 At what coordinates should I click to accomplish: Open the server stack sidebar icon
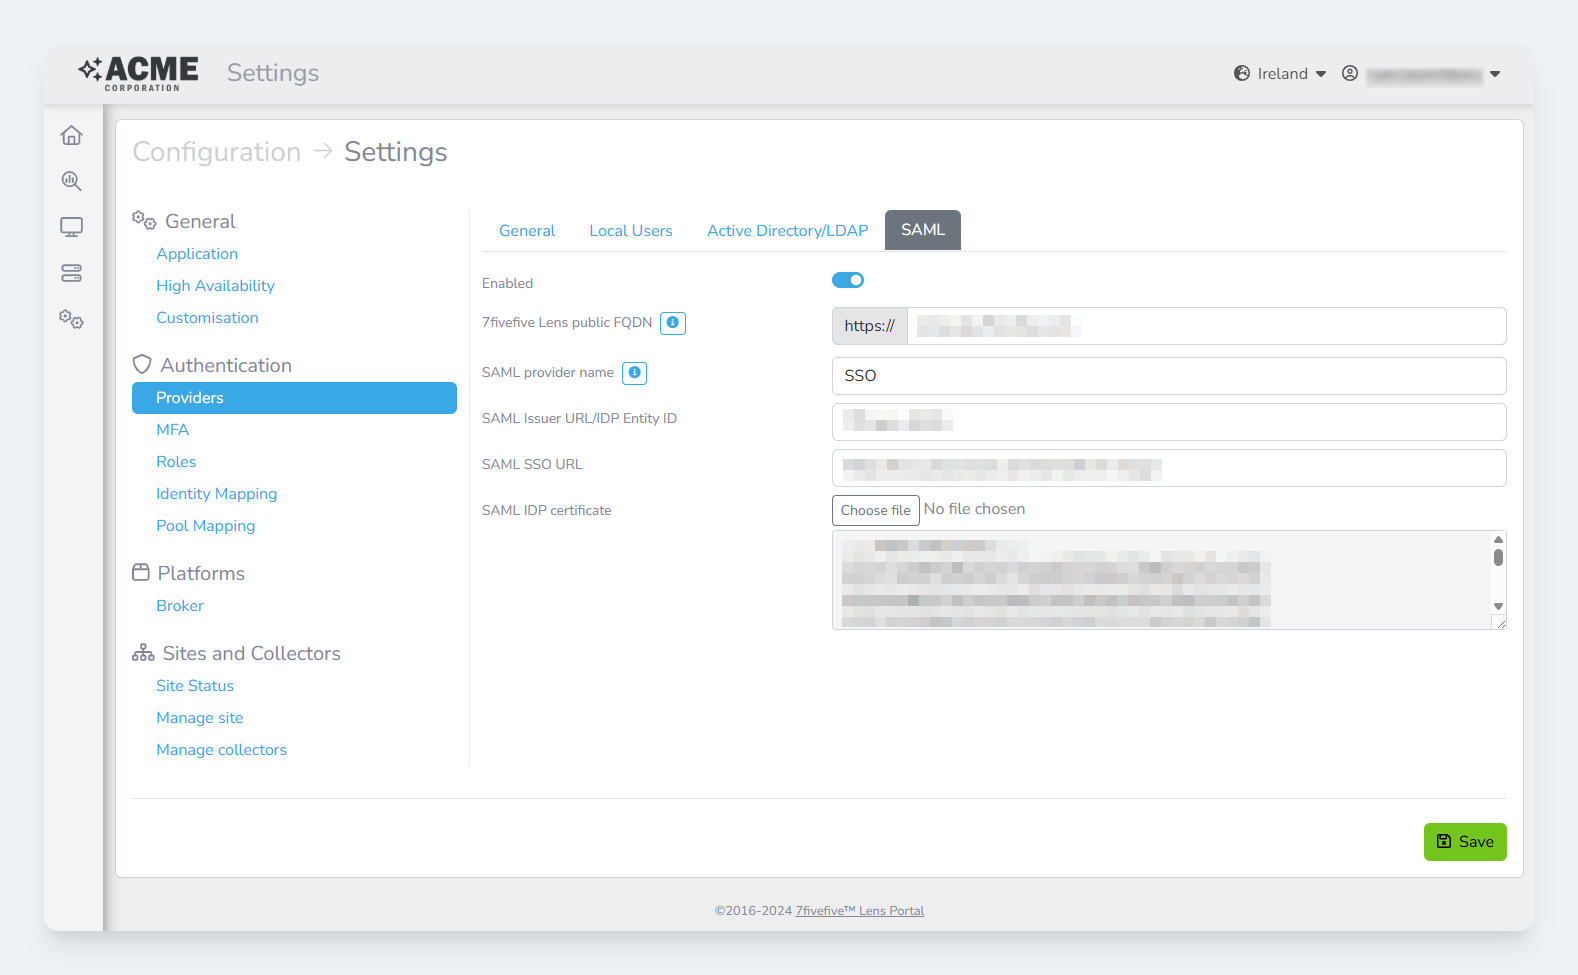point(71,273)
